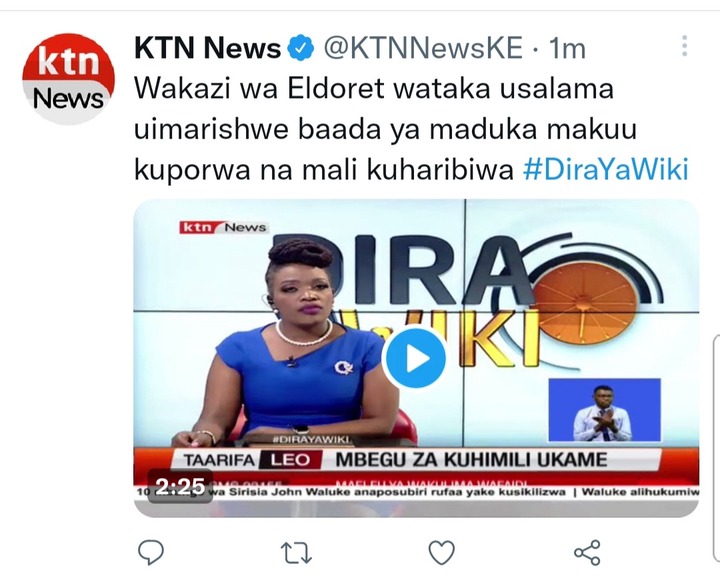This screenshot has width=720, height=586.
Task: Open the #DiraYaWiki hashtag link
Action: (x=606, y=169)
